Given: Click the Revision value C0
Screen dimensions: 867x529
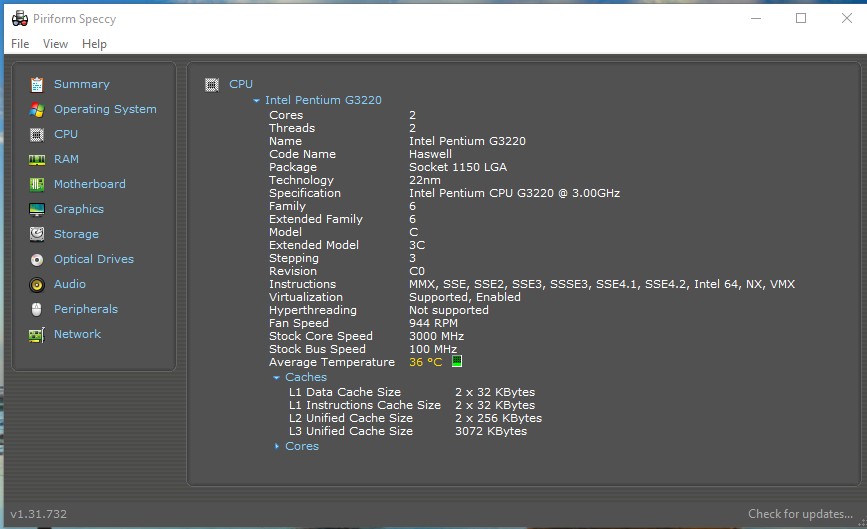Looking at the screenshot, I should (x=417, y=271).
